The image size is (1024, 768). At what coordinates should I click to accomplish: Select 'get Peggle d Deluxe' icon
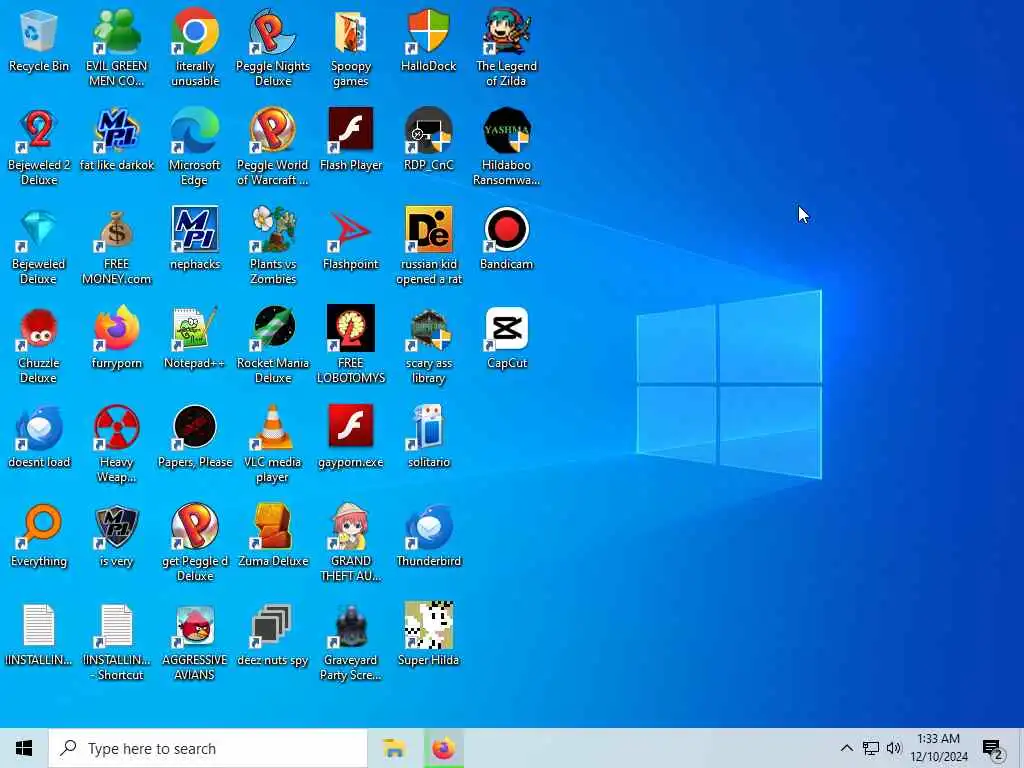pyautogui.click(x=195, y=543)
